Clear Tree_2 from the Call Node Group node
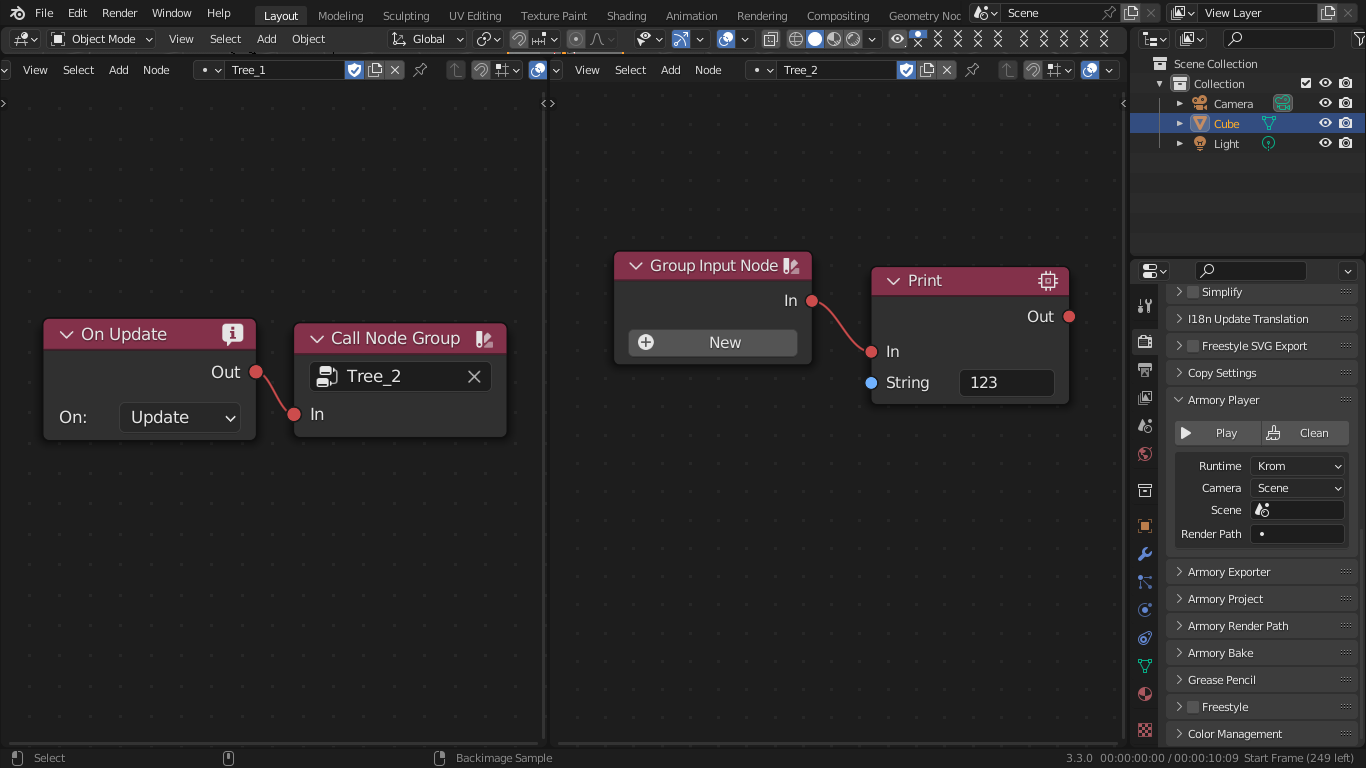The width and height of the screenshot is (1366, 768). click(x=474, y=376)
